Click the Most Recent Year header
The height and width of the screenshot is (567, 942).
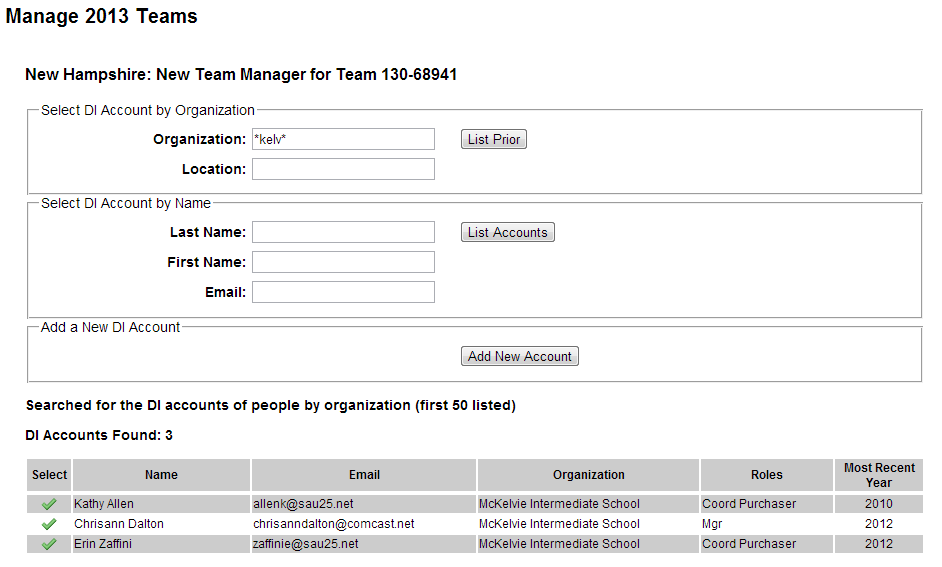(879, 475)
